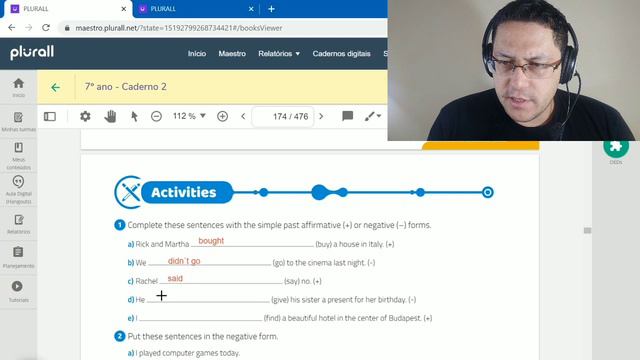The height and width of the screenshot is (360, 640).
Task: Select the hand pan tool
Action: [110, 116]
